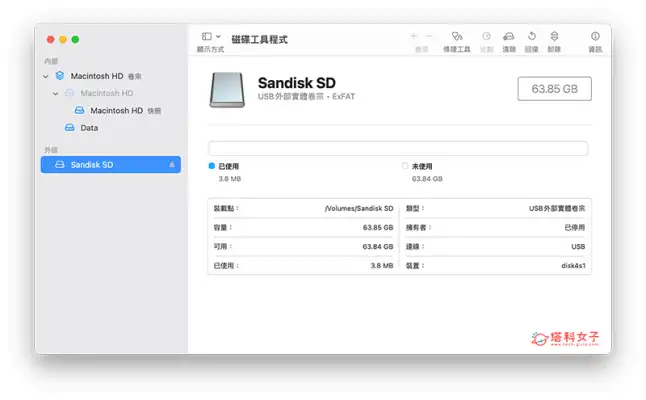The image size is (646, 400).
Task: Click the Data volume disk icon
Action: tap(70, 128)
